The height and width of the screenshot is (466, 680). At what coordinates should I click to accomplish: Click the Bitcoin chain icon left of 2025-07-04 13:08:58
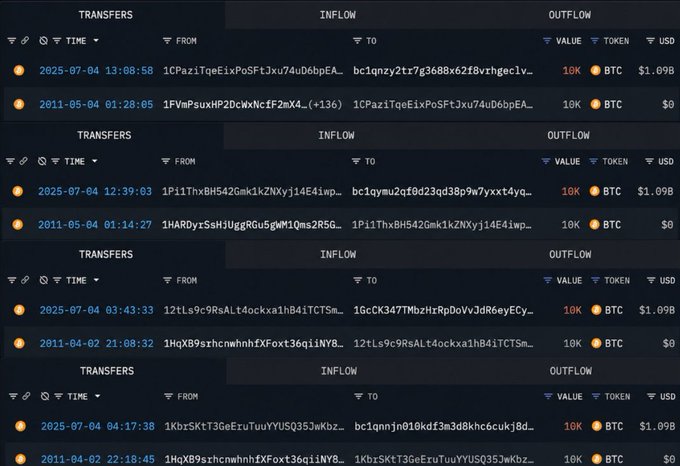coord(19,70)
